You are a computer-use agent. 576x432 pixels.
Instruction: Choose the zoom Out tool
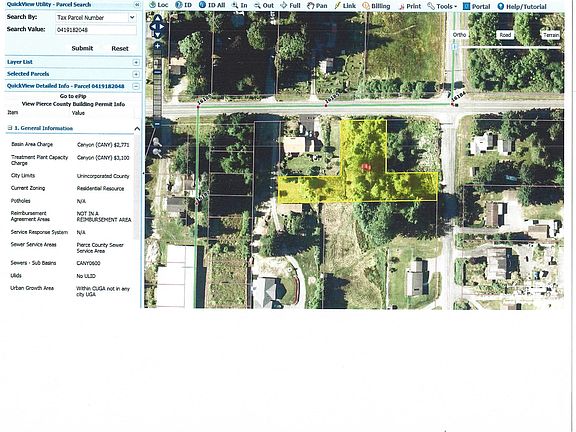coord(264,6)
